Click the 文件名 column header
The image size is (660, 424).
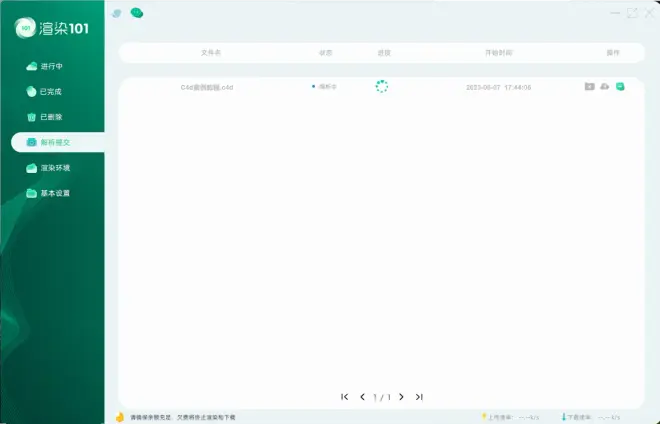coord(211,53)
